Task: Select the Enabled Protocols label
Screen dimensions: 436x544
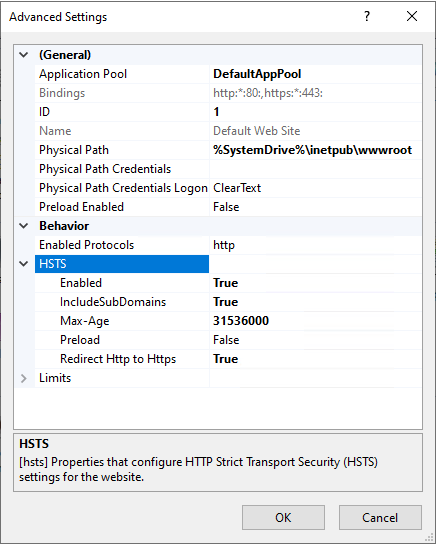Action: [x=86, y=245]
